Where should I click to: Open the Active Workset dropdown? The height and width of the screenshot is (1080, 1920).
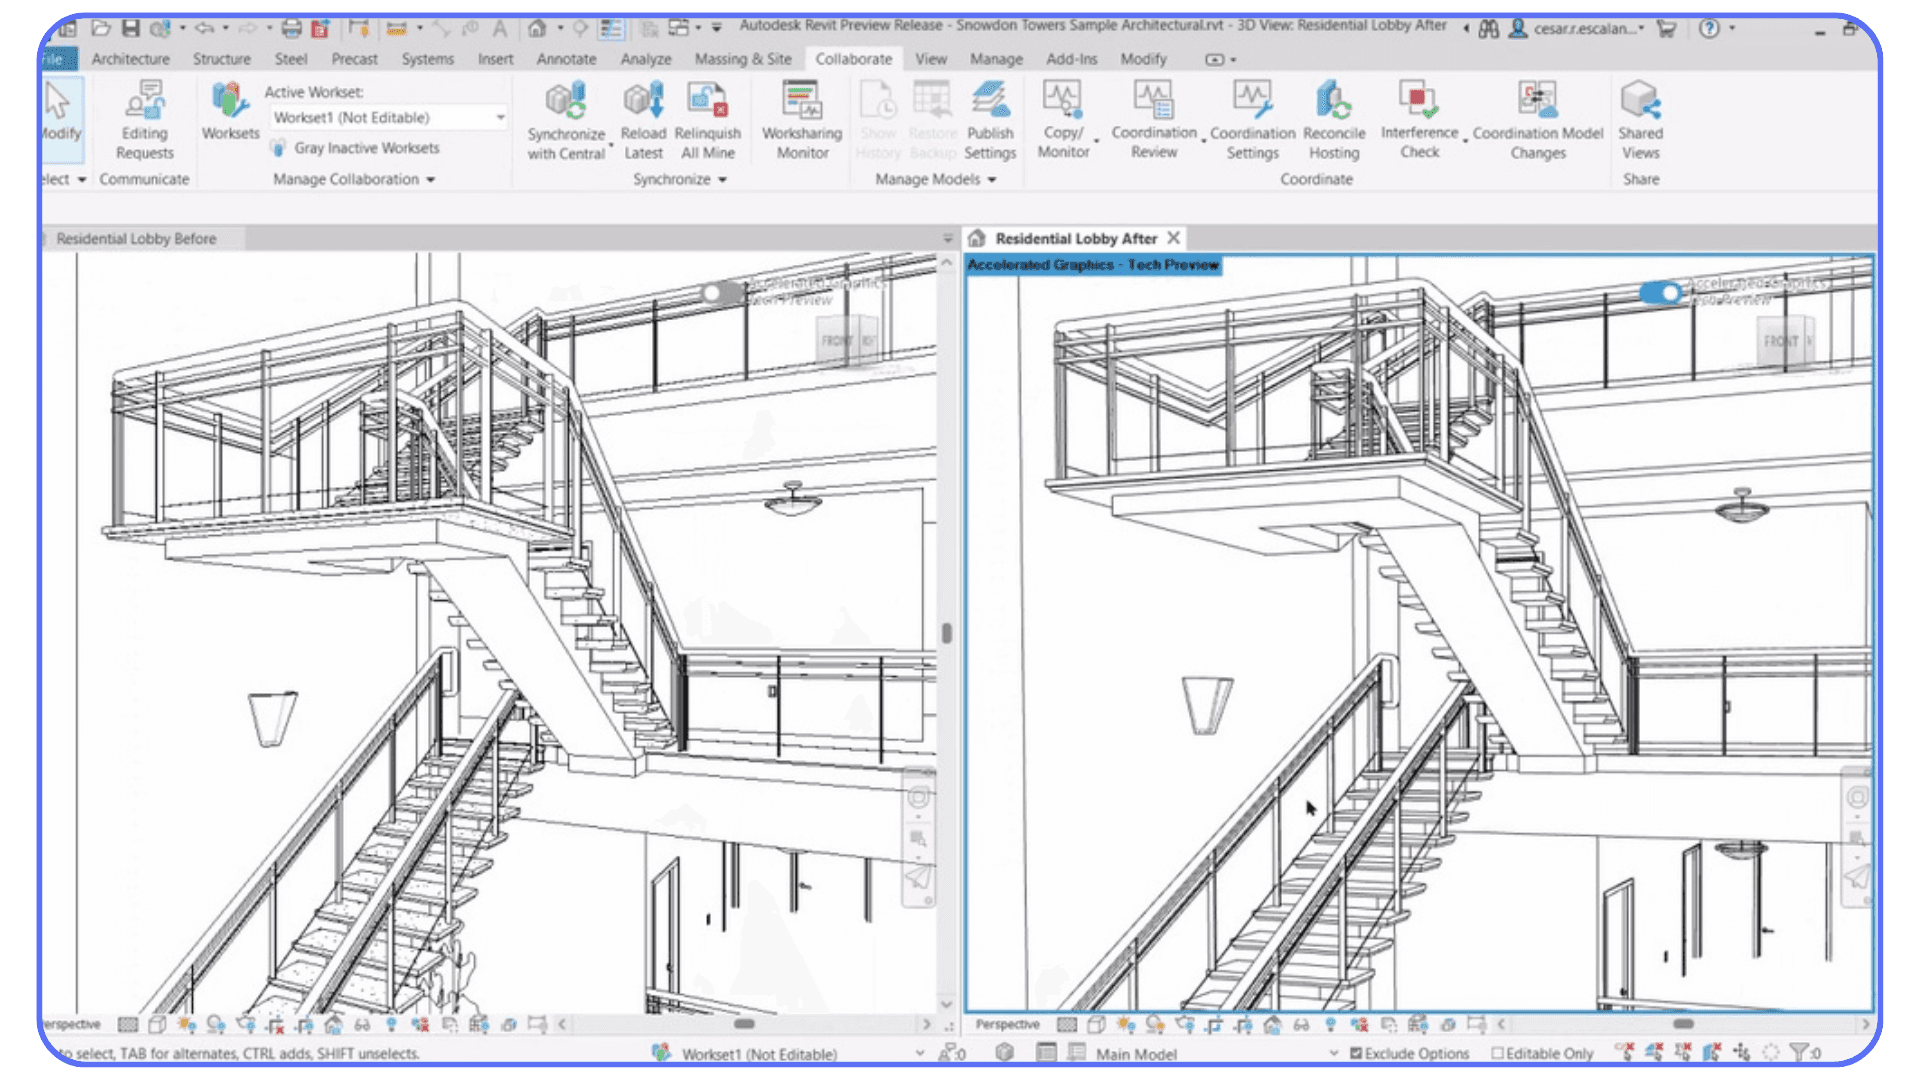coord(499,117)
